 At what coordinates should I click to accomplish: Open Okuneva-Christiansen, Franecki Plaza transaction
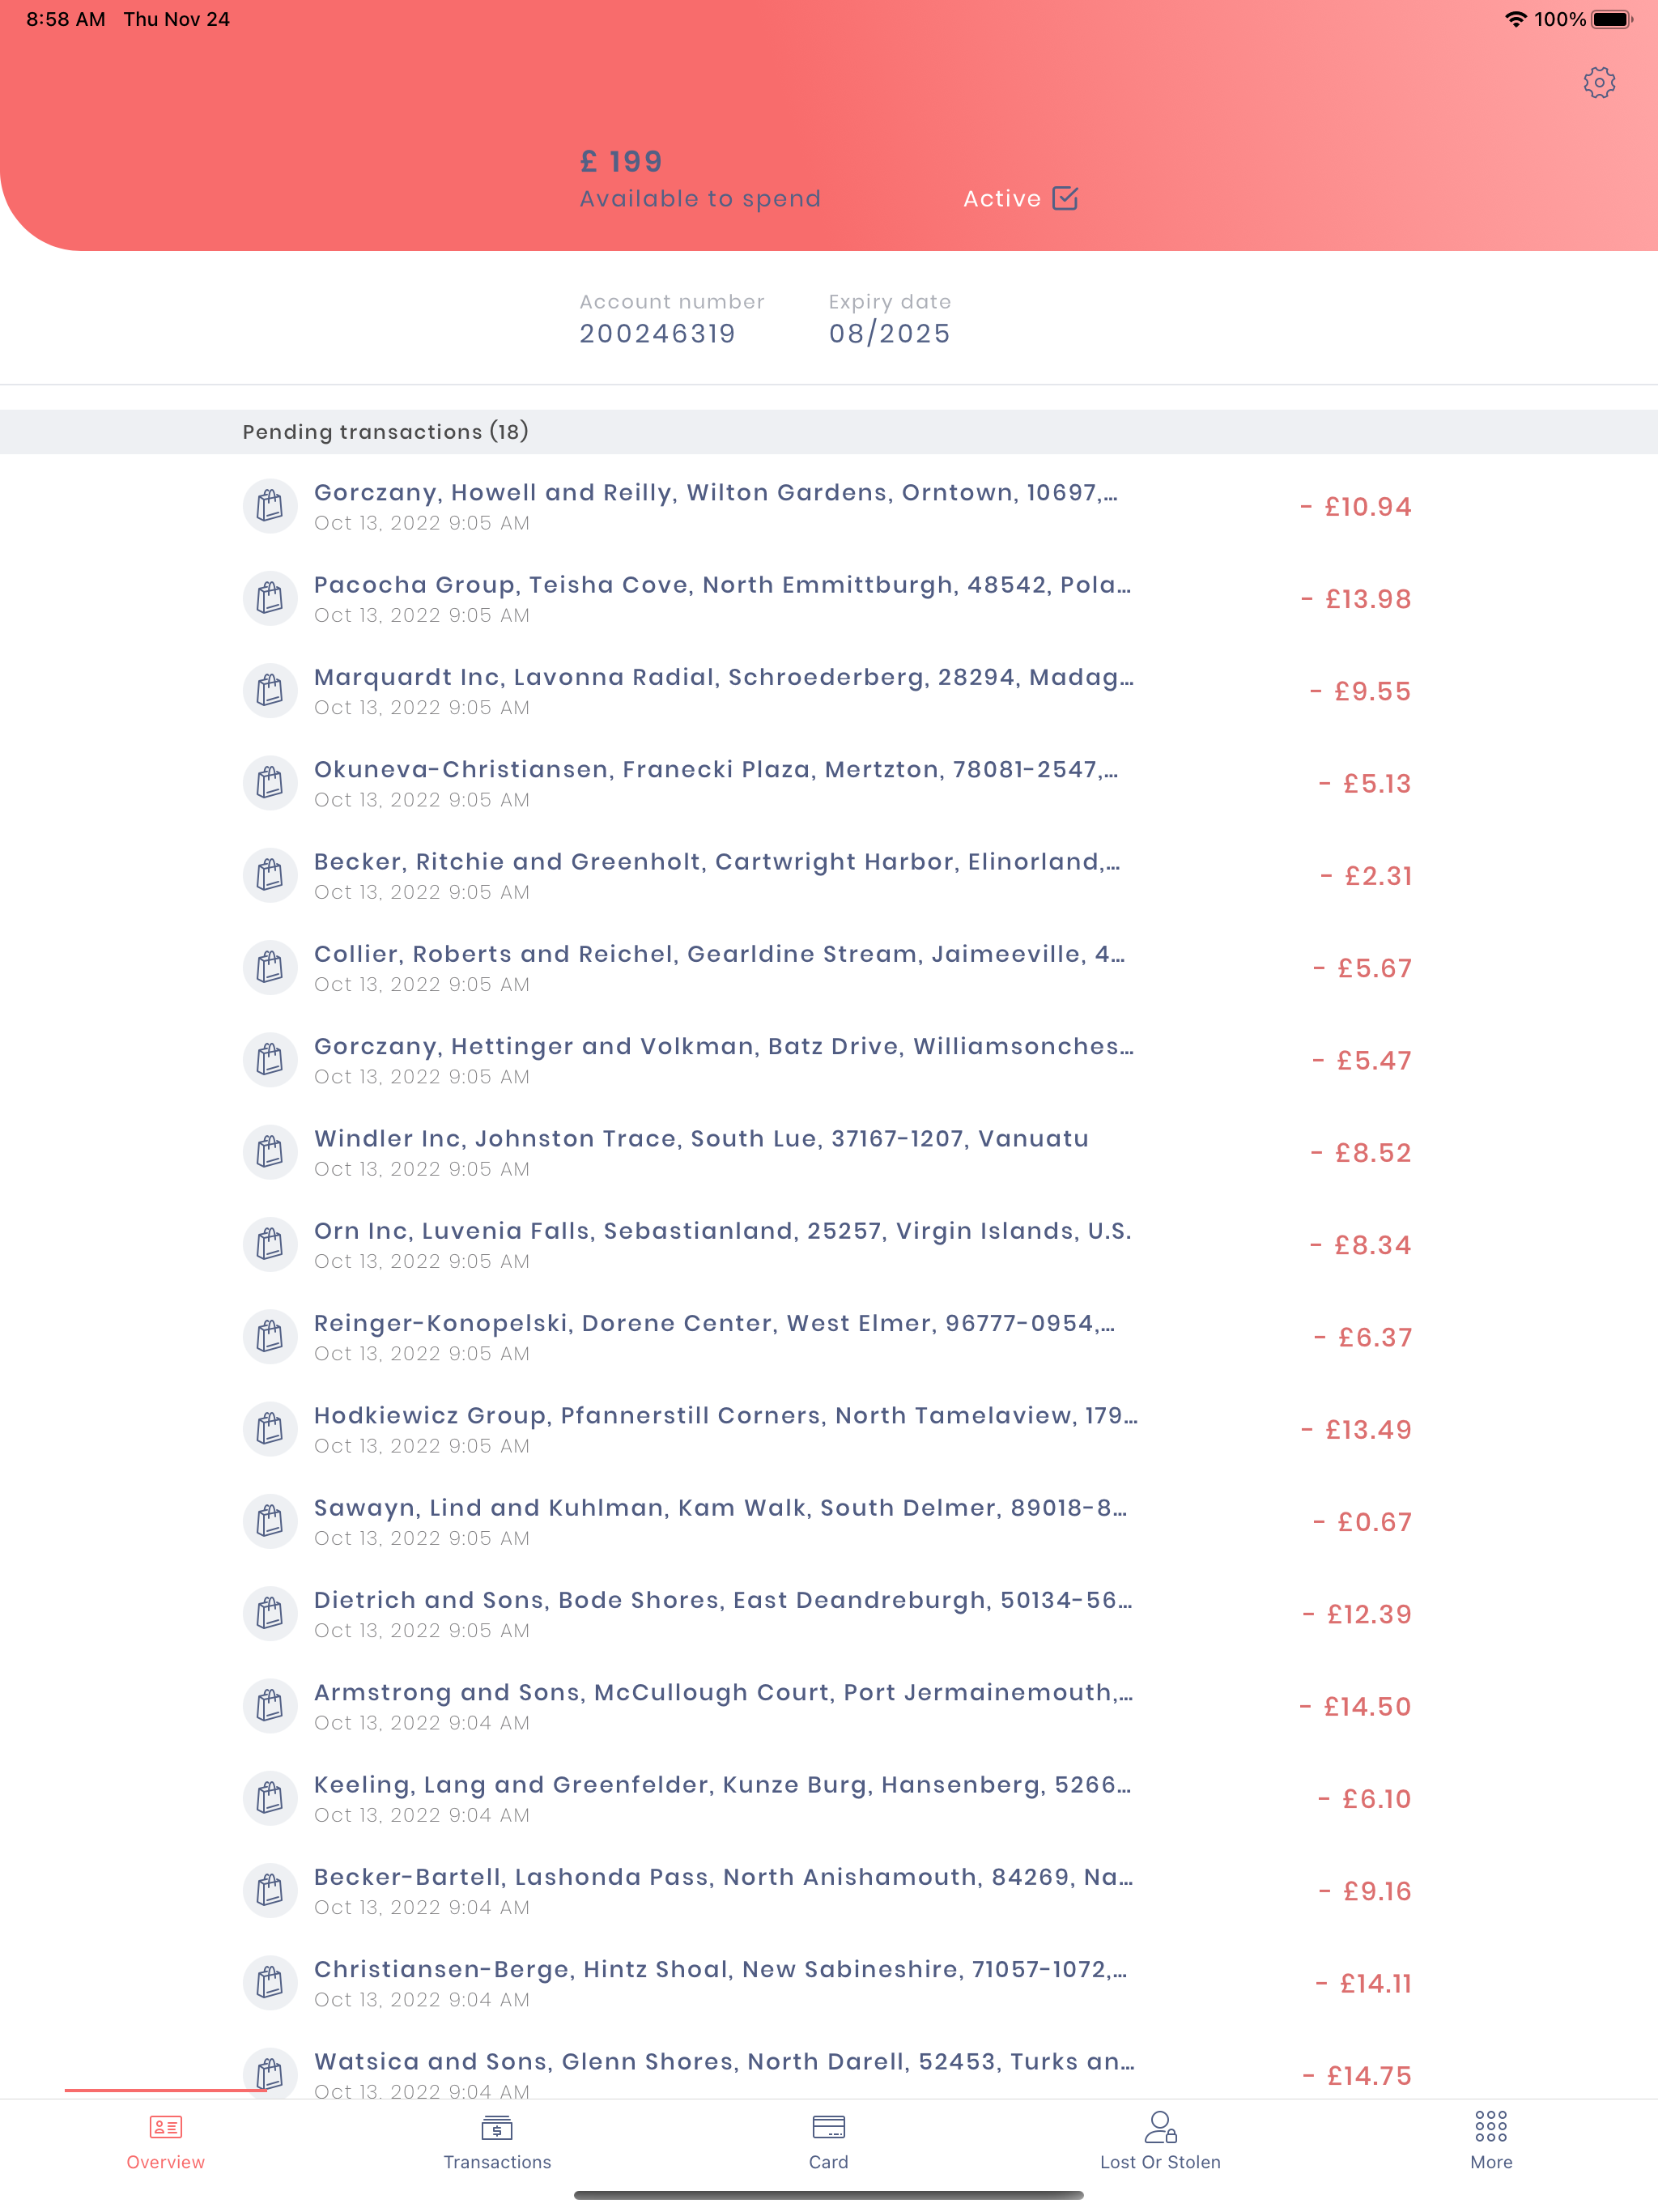pos(829,783)
